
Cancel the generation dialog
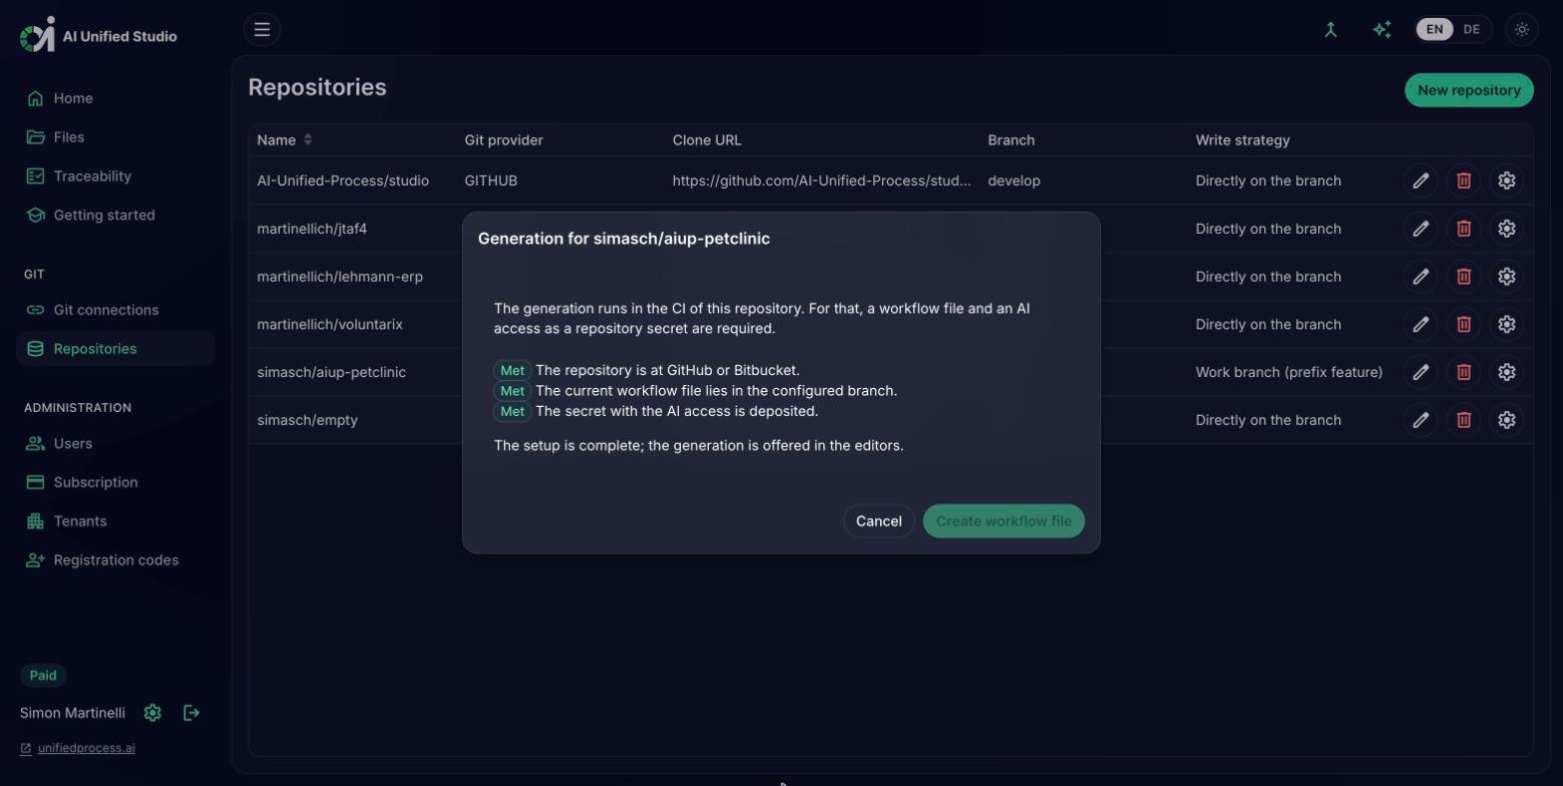click(878, 521)
